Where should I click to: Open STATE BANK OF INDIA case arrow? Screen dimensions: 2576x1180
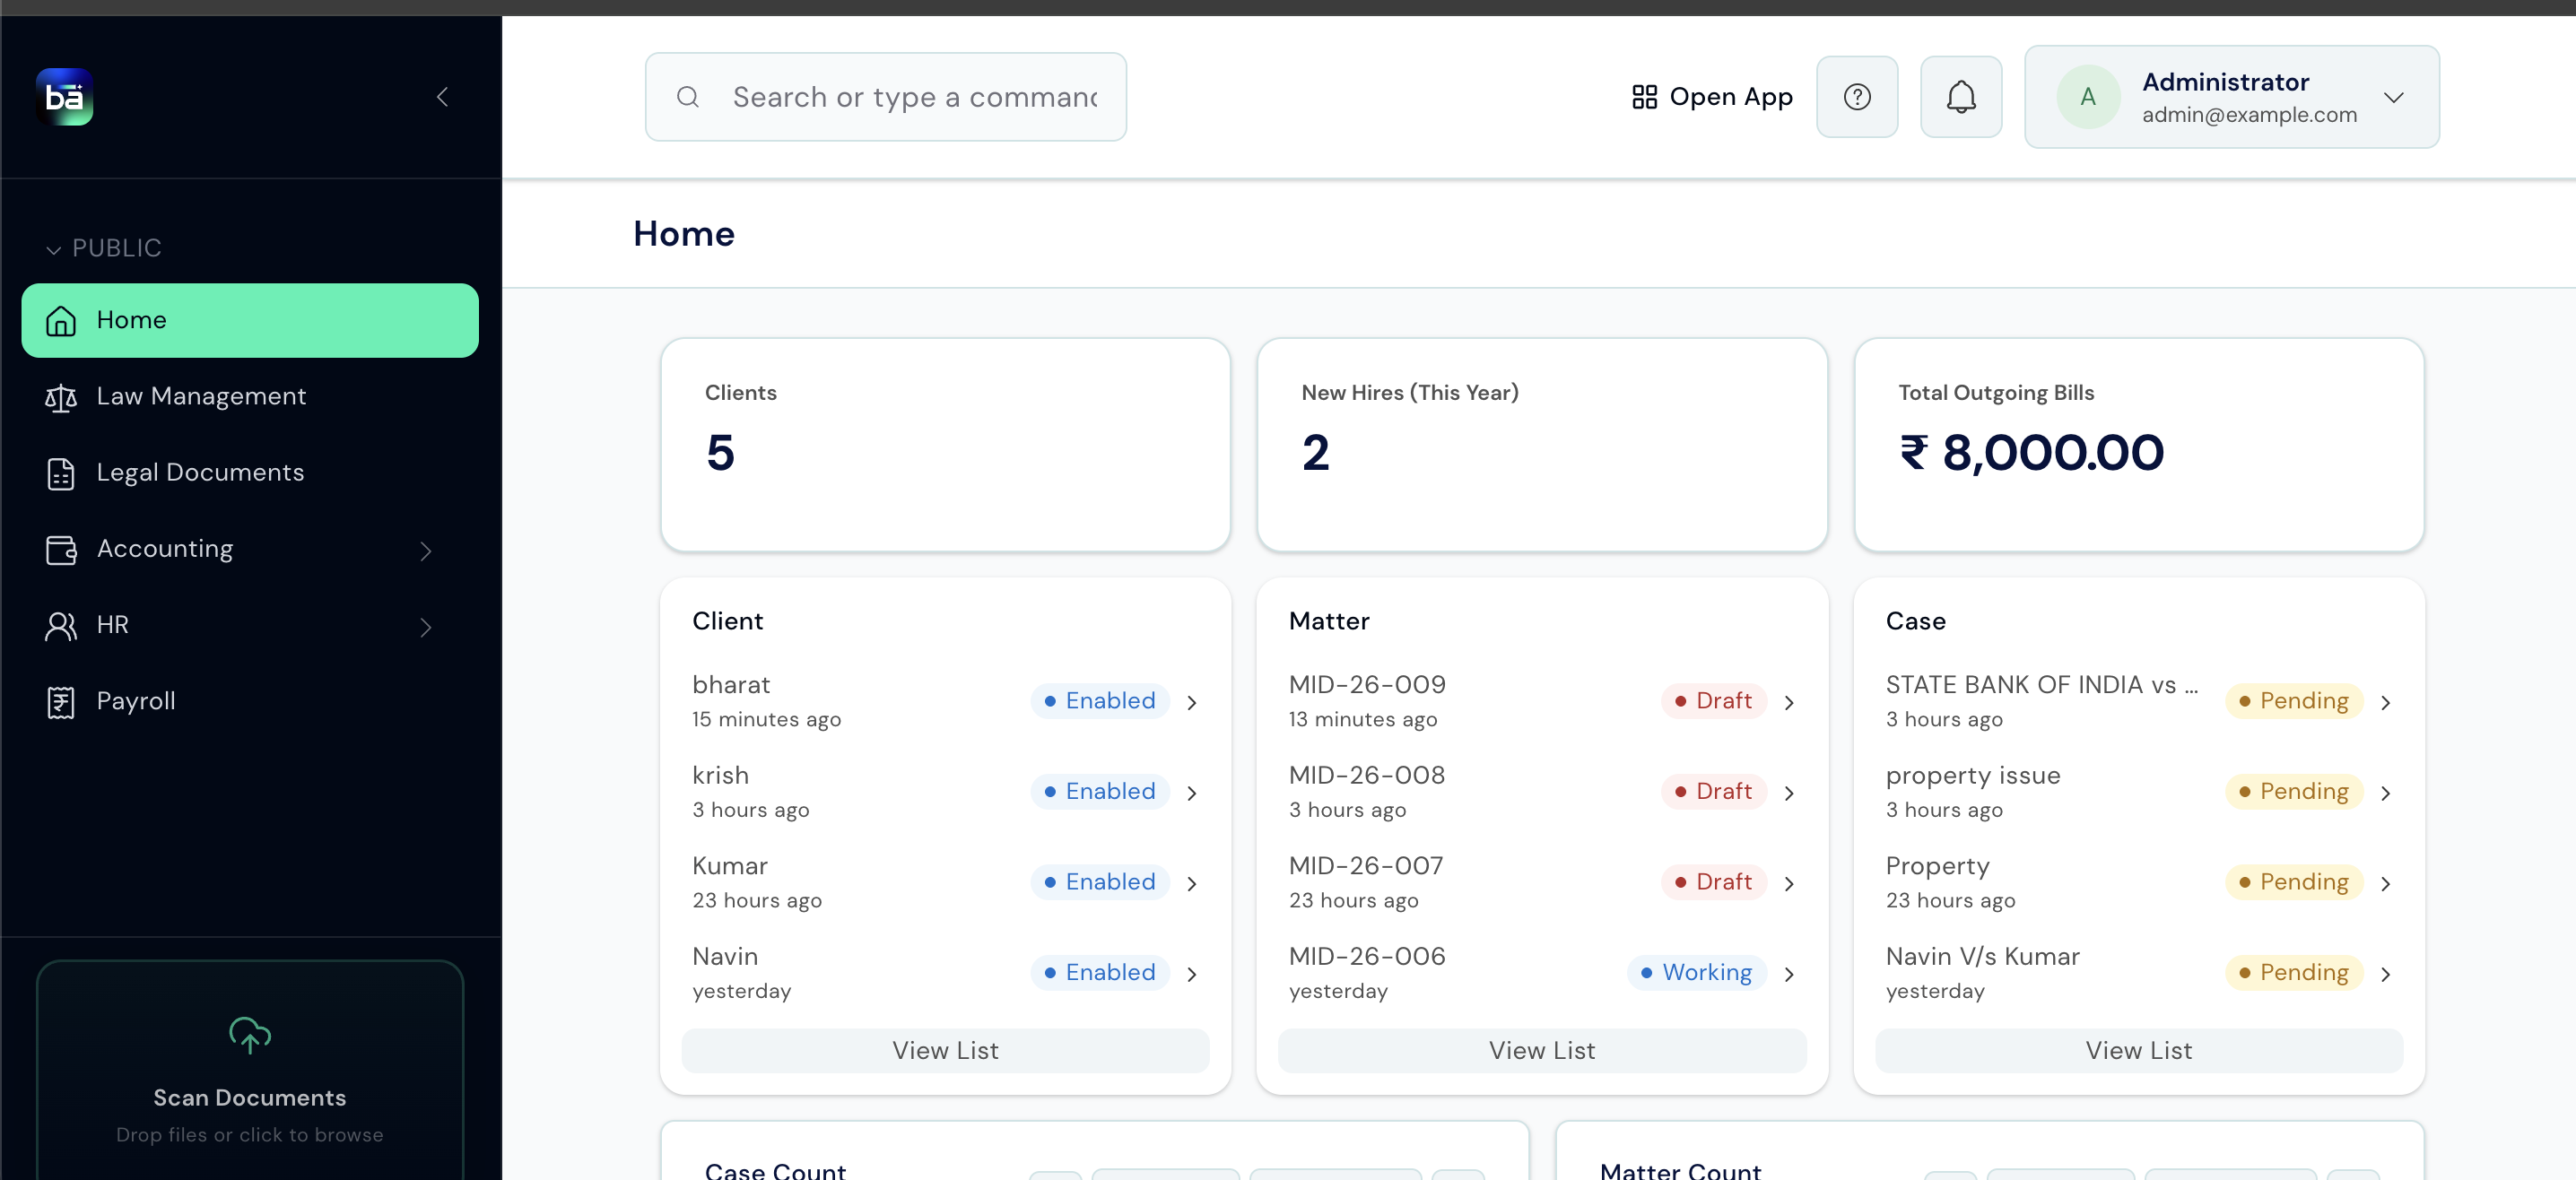pyautogui.click(x=2386, y=702)
